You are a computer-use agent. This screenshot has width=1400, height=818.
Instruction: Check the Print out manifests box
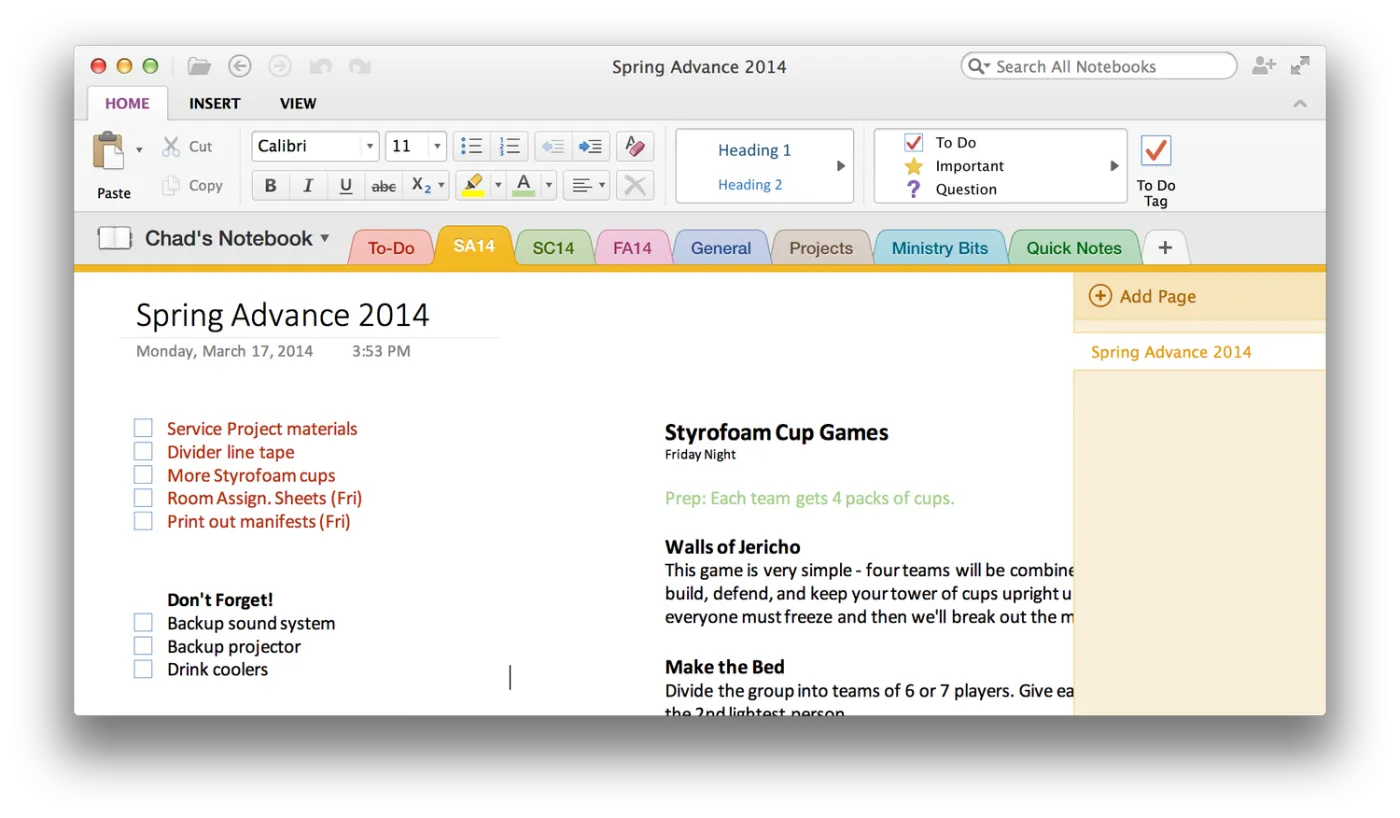coord(143,521)
